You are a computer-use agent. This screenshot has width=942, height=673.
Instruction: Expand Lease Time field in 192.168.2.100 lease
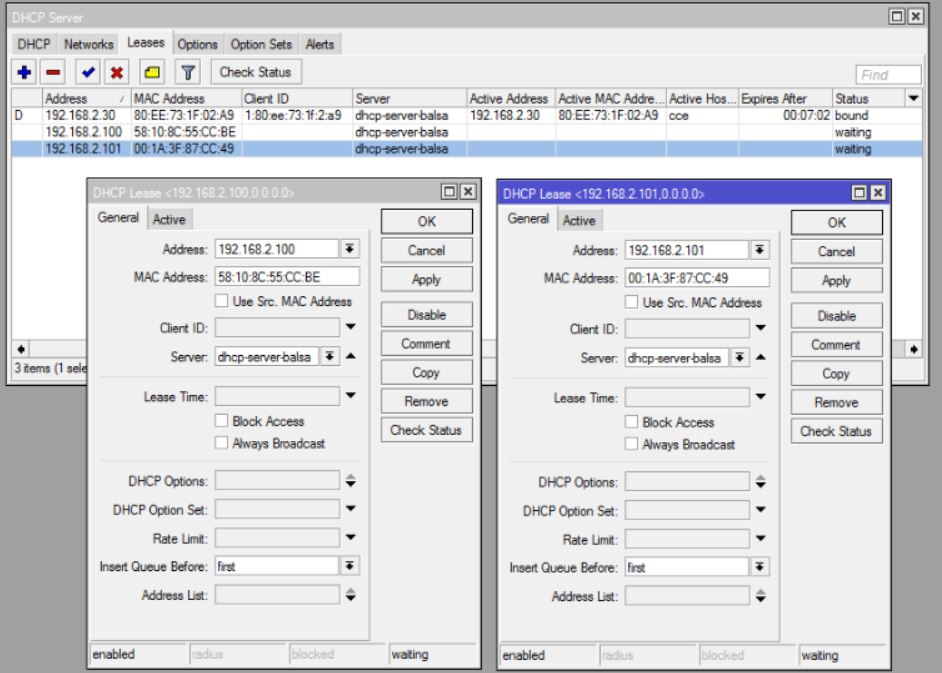(350, 396)
